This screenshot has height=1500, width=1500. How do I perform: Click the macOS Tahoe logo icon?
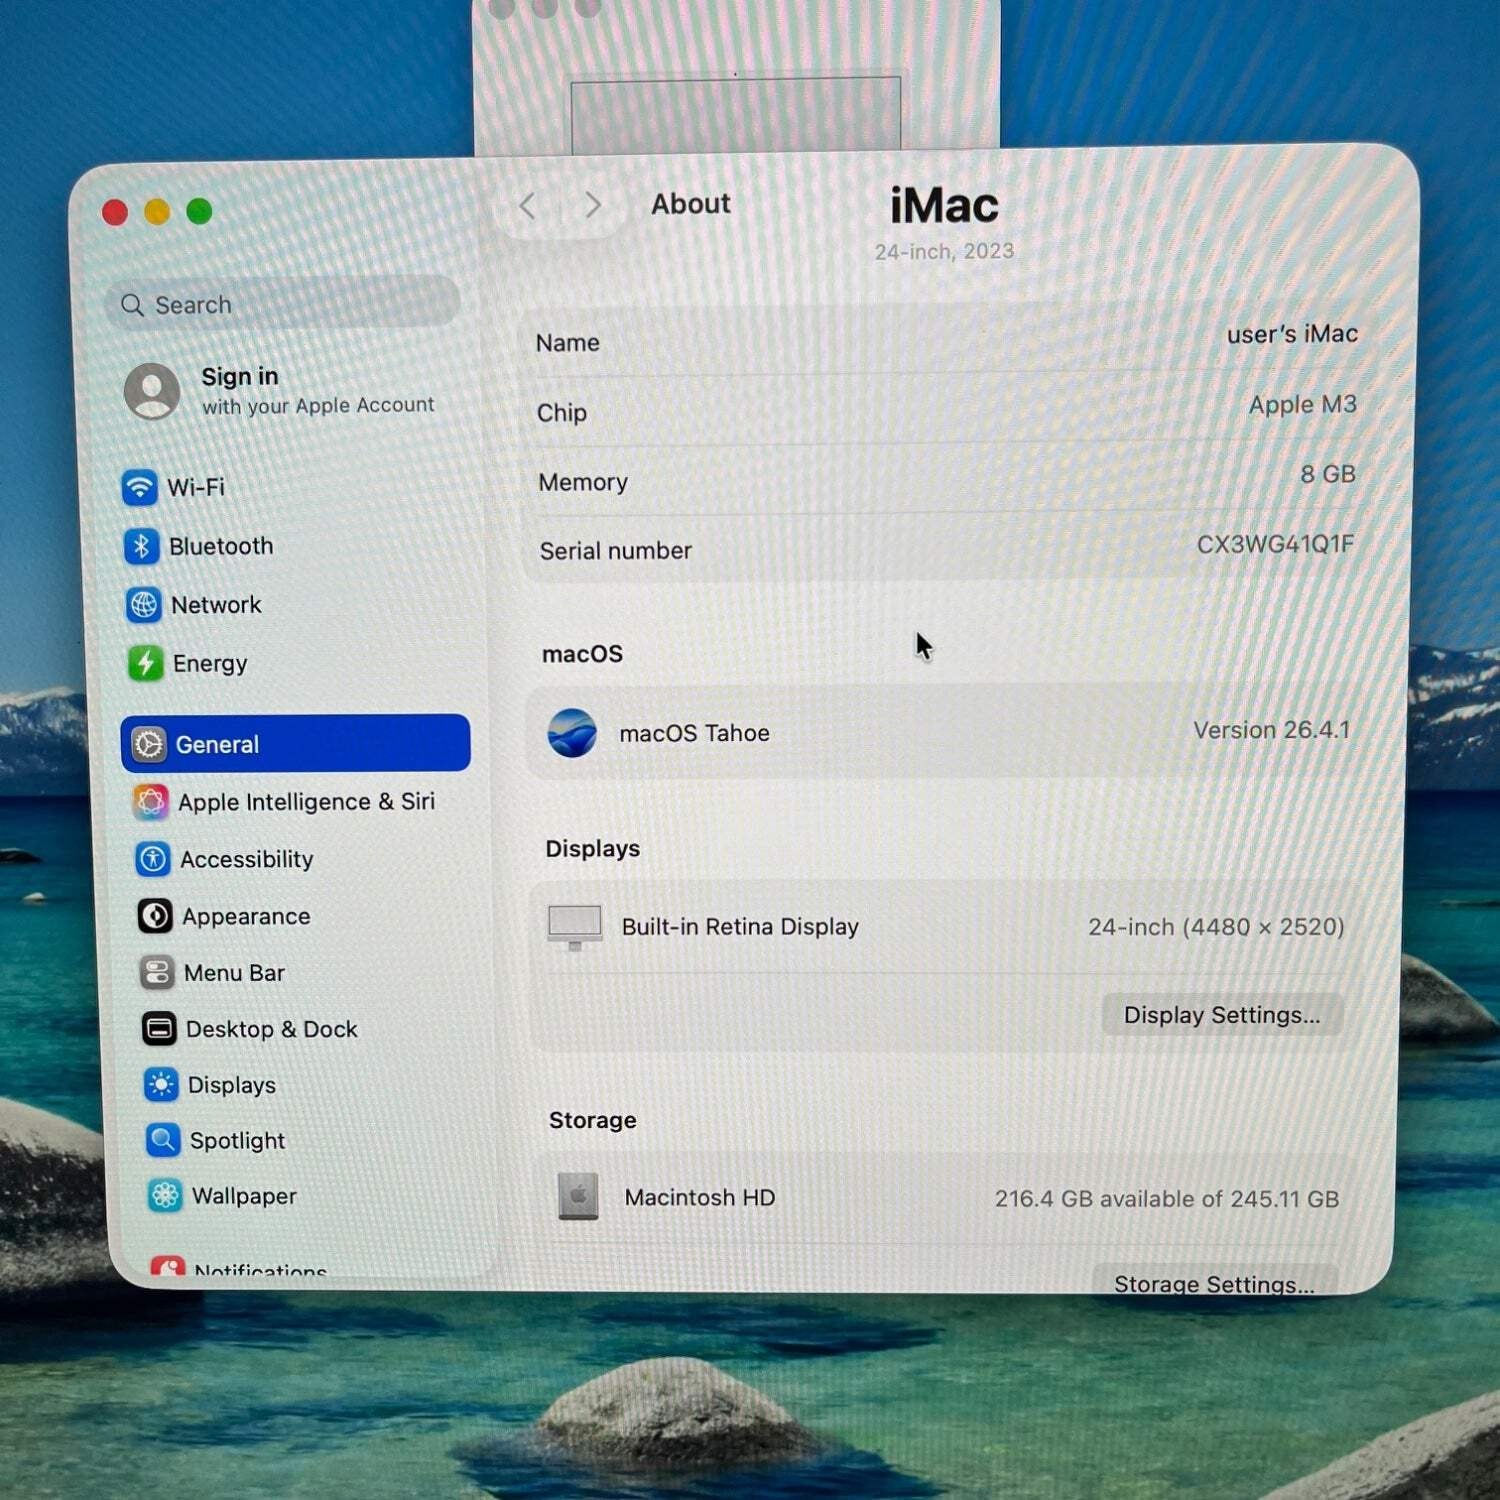click(x=573, y=733)
